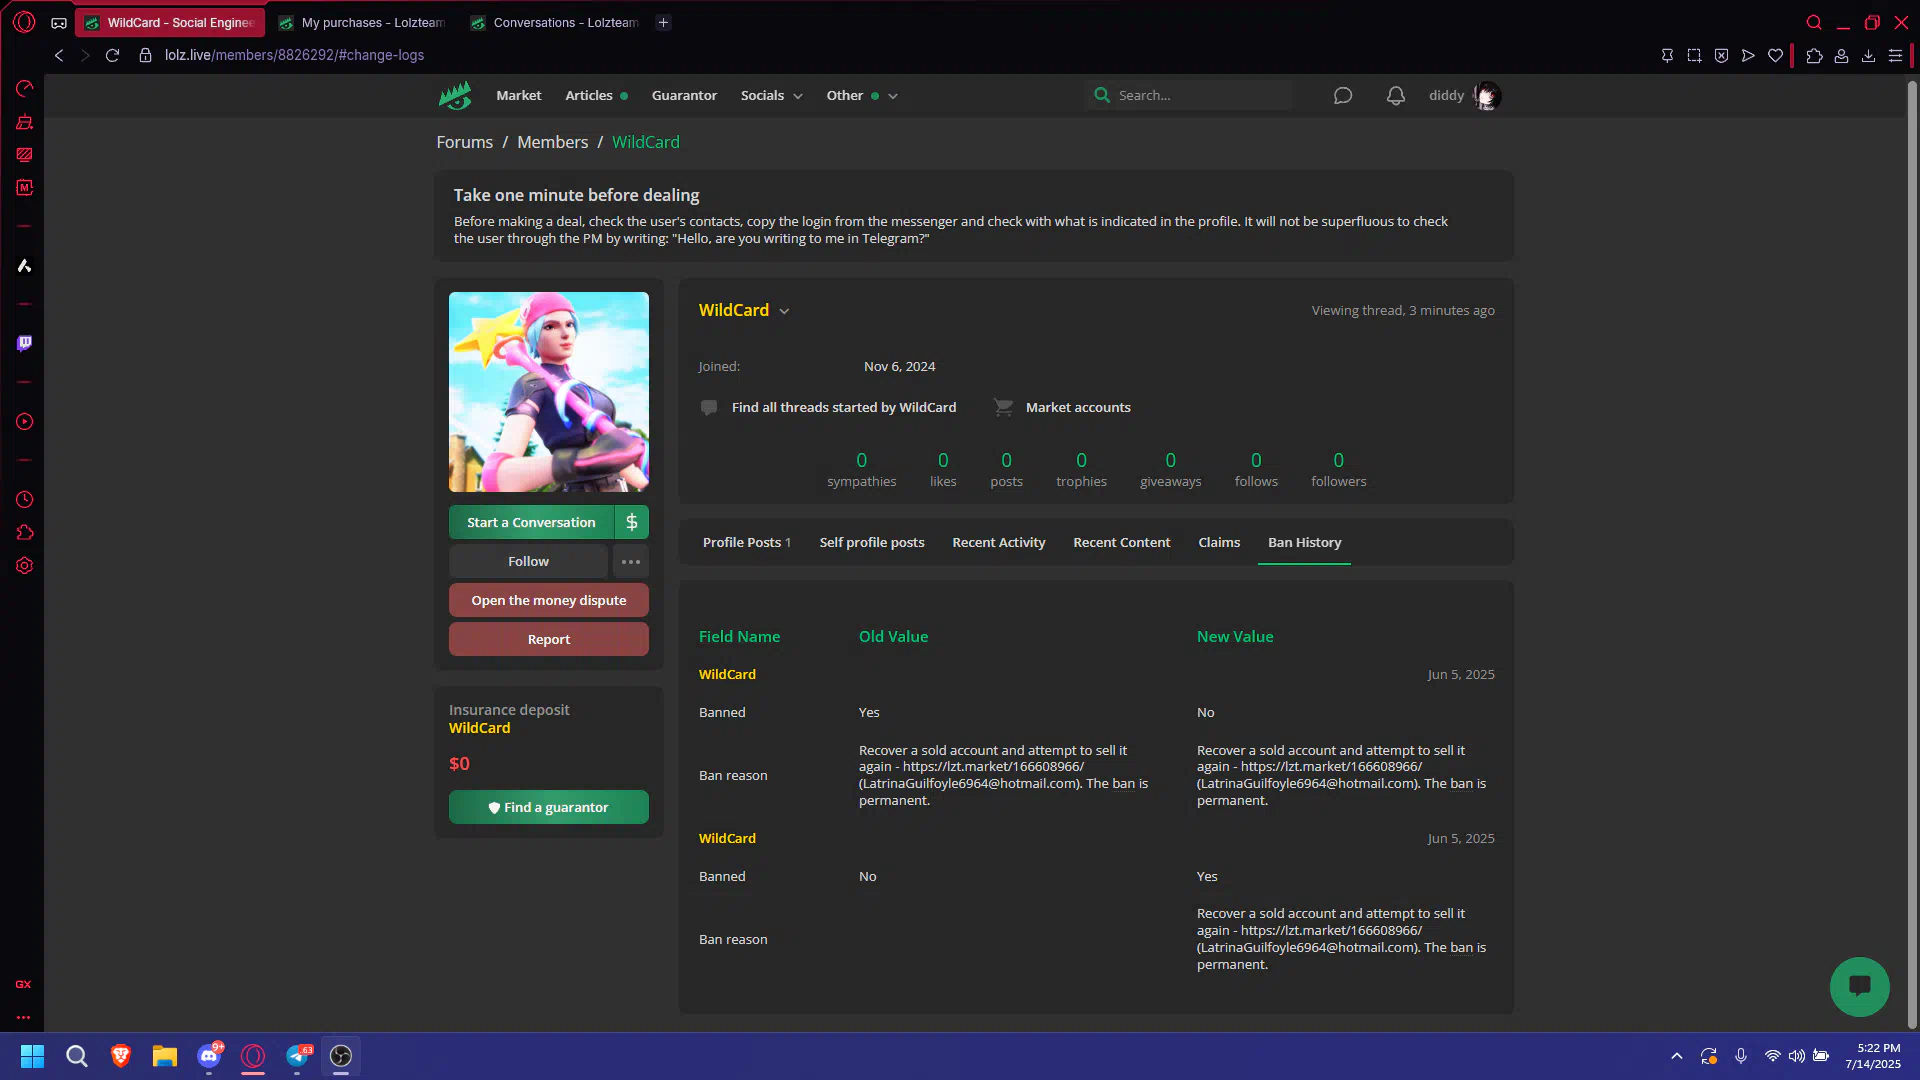The width and height of the screenshot is (1920, 1080).
Task: Switch to Self profile posts tab
Action: click(x=872, y=542)
